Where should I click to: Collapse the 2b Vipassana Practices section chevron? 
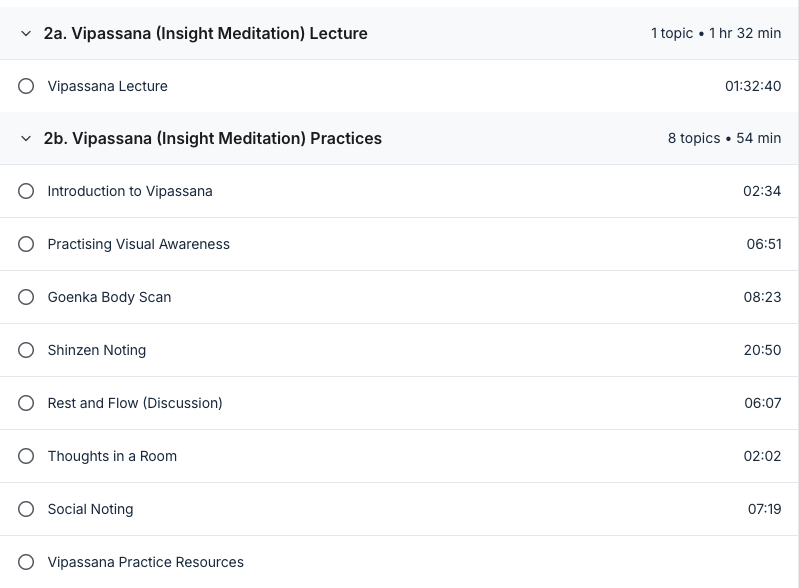pos(25,139)
